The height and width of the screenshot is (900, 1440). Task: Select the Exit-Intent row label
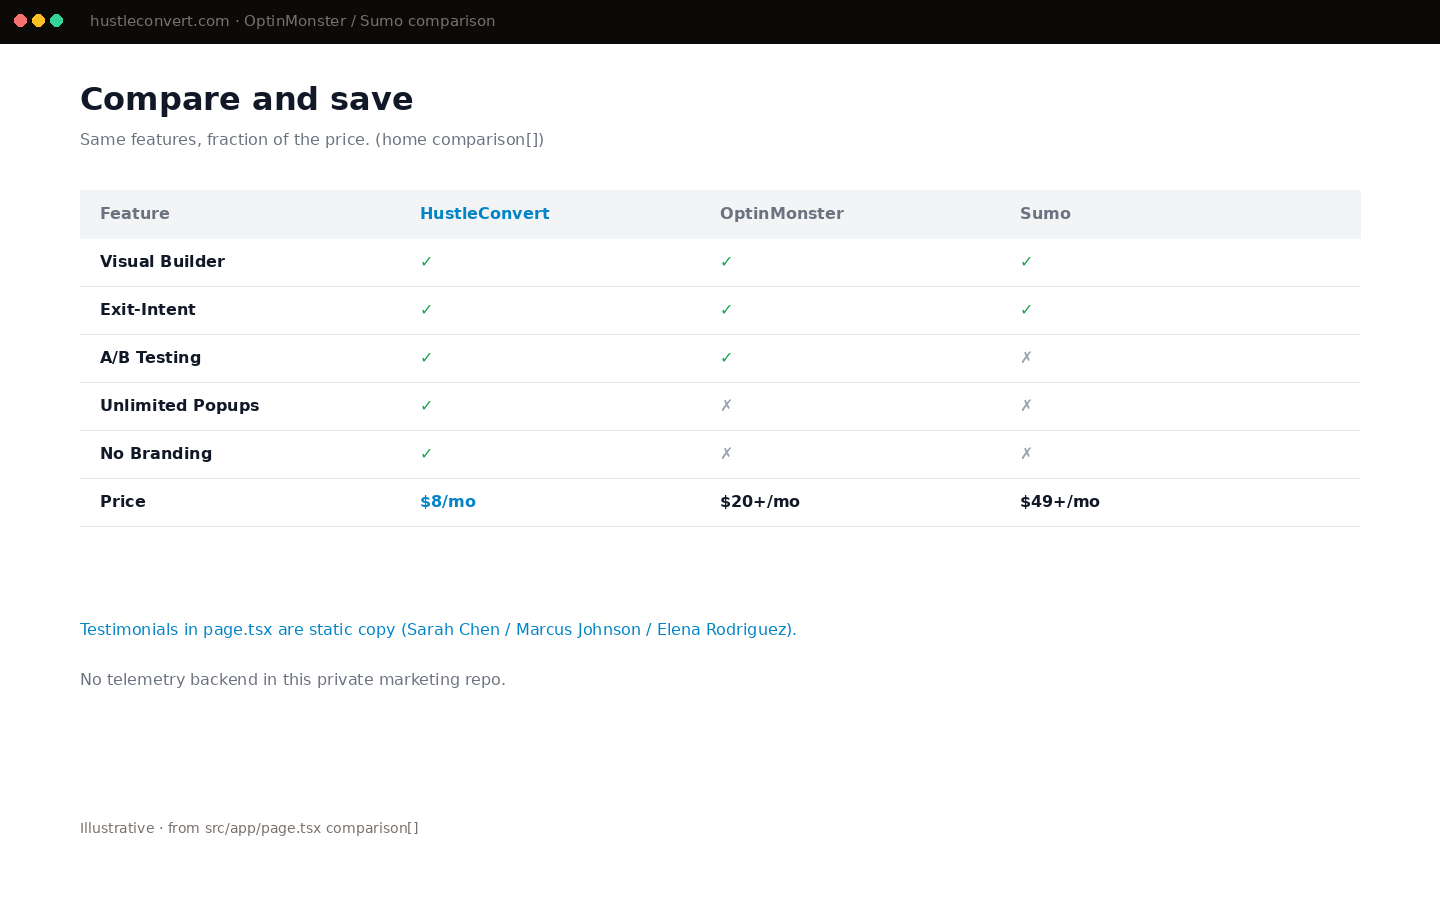[x=148, y=310]
